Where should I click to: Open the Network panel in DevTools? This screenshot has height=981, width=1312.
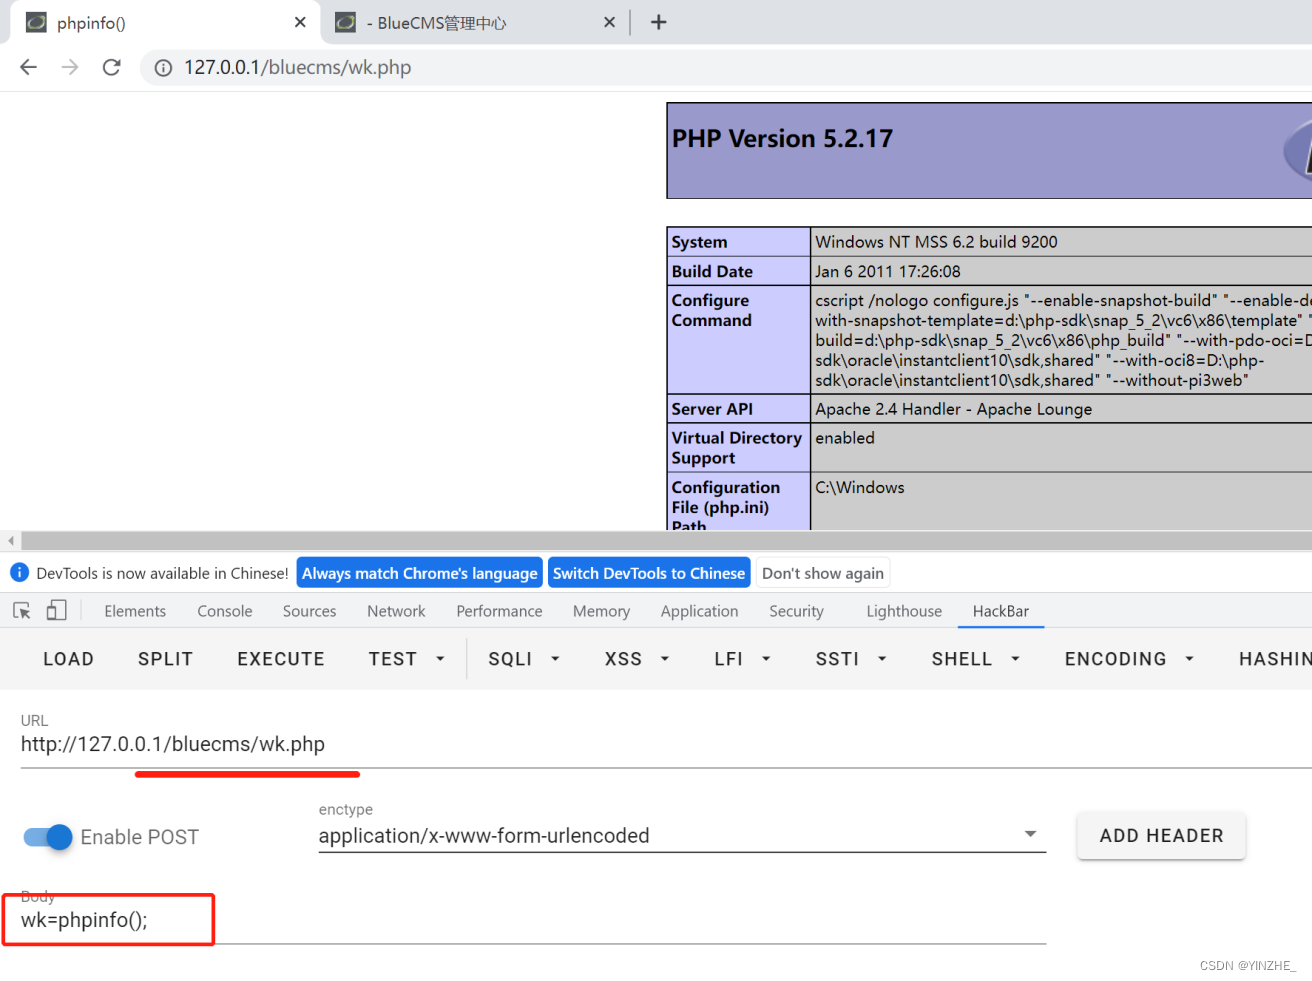coord(396,611)
